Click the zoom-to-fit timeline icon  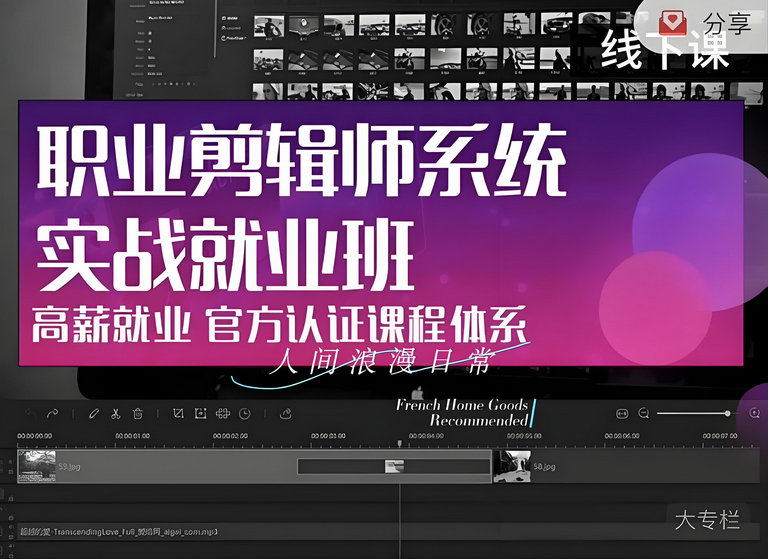[622, 413]
